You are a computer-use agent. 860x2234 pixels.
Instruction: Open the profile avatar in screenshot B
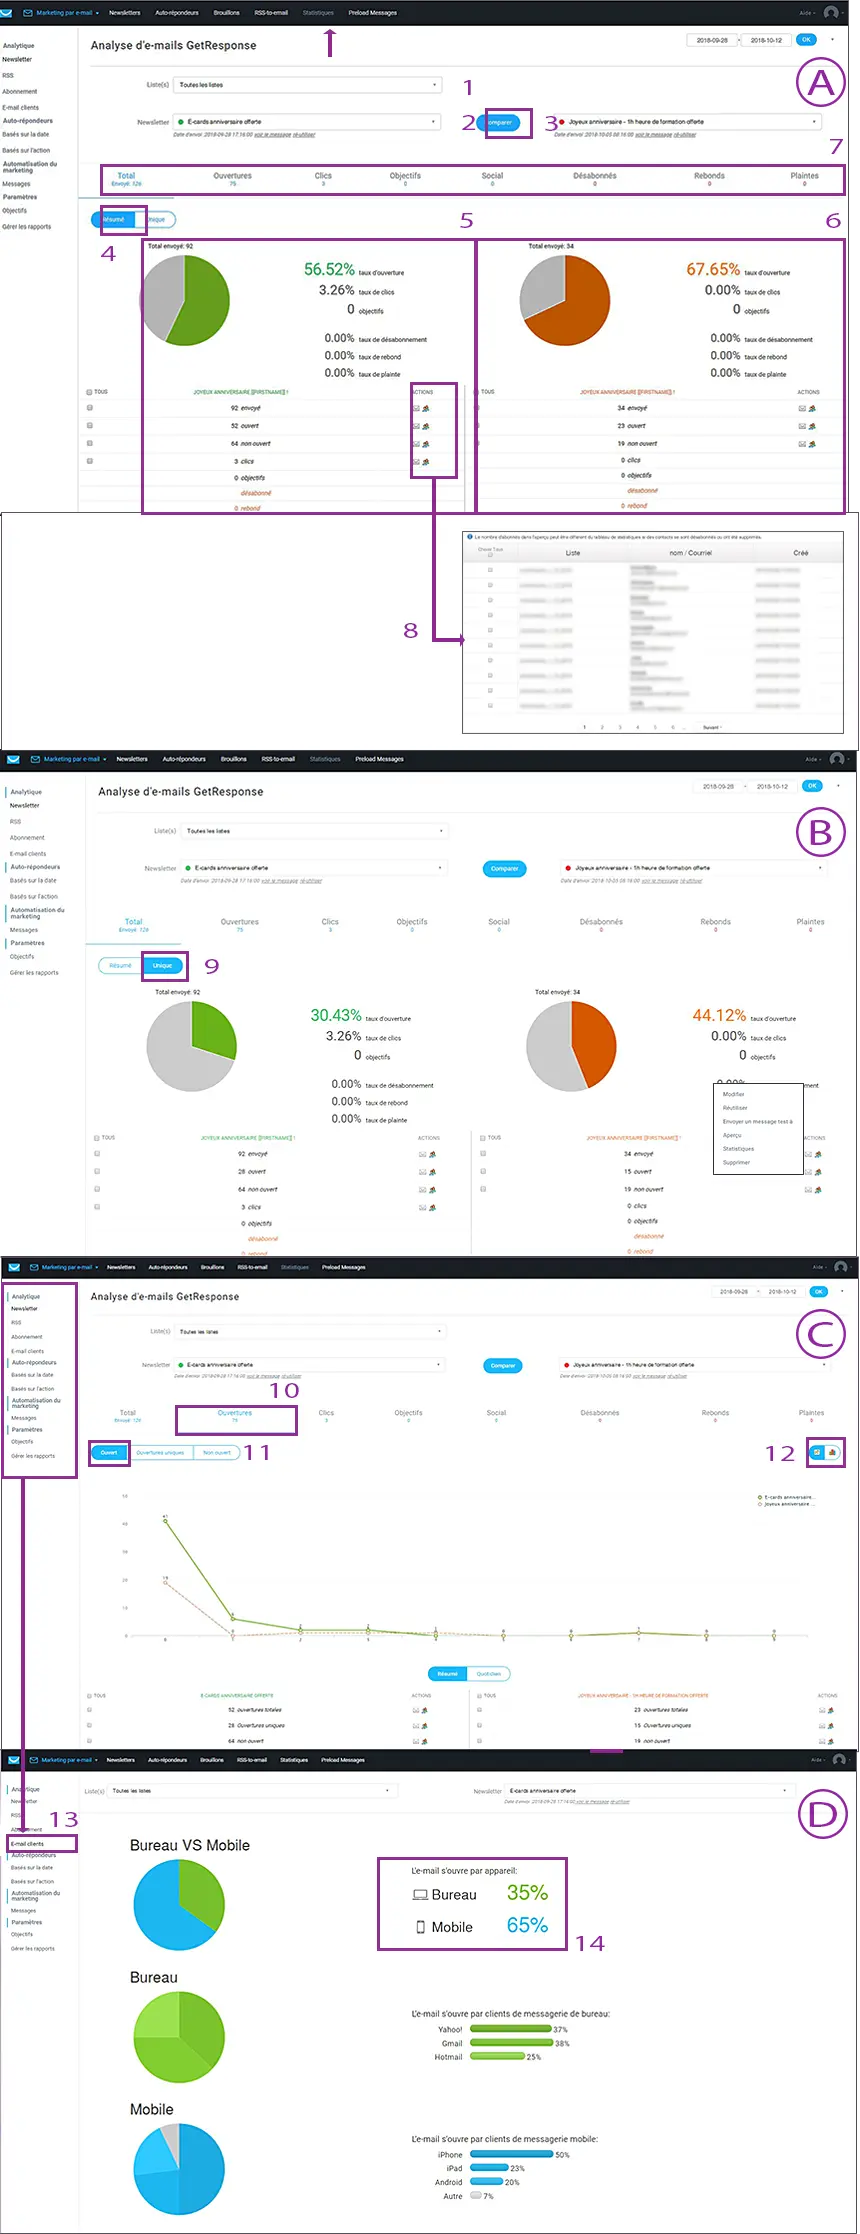pos(837,759)
